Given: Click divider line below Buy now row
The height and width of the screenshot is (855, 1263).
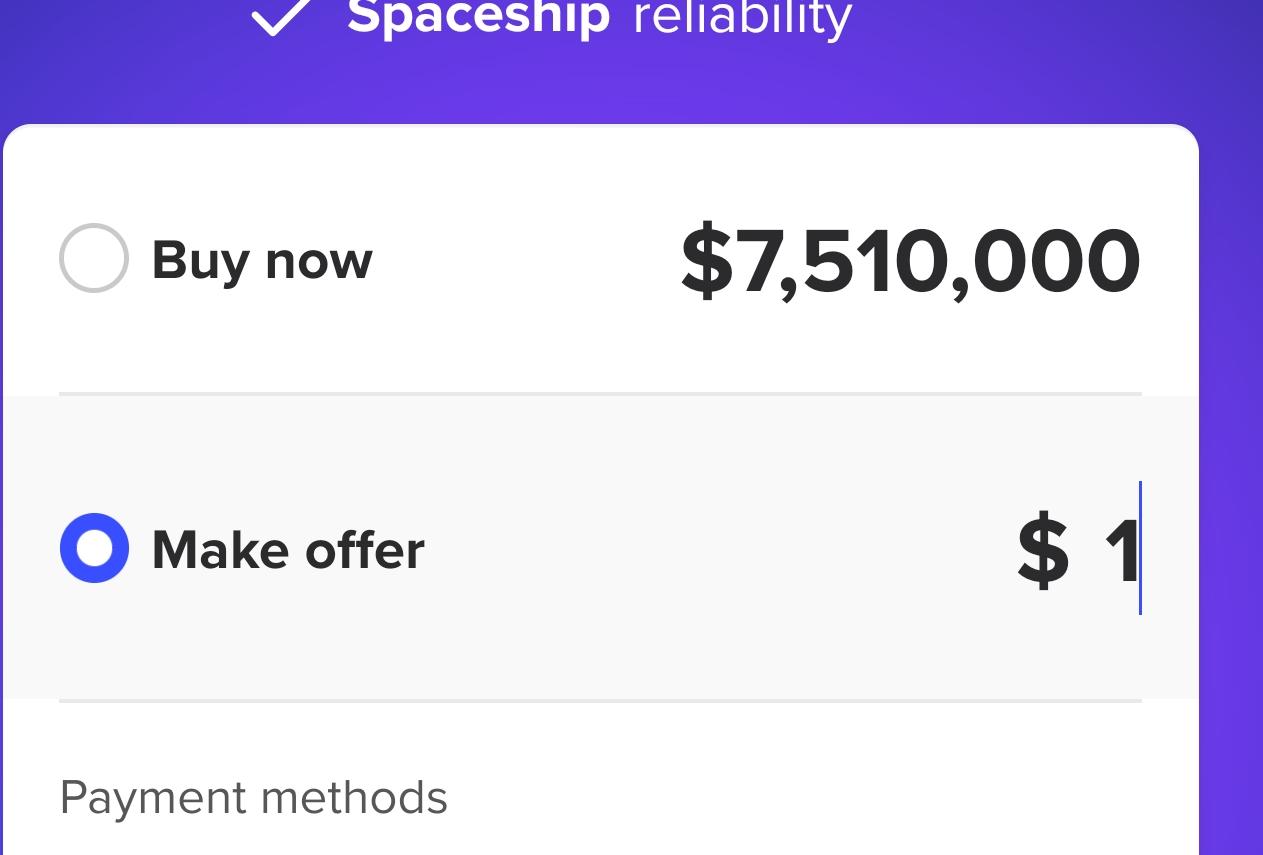Looking at the screenshot, I should [x=600, y=394].
